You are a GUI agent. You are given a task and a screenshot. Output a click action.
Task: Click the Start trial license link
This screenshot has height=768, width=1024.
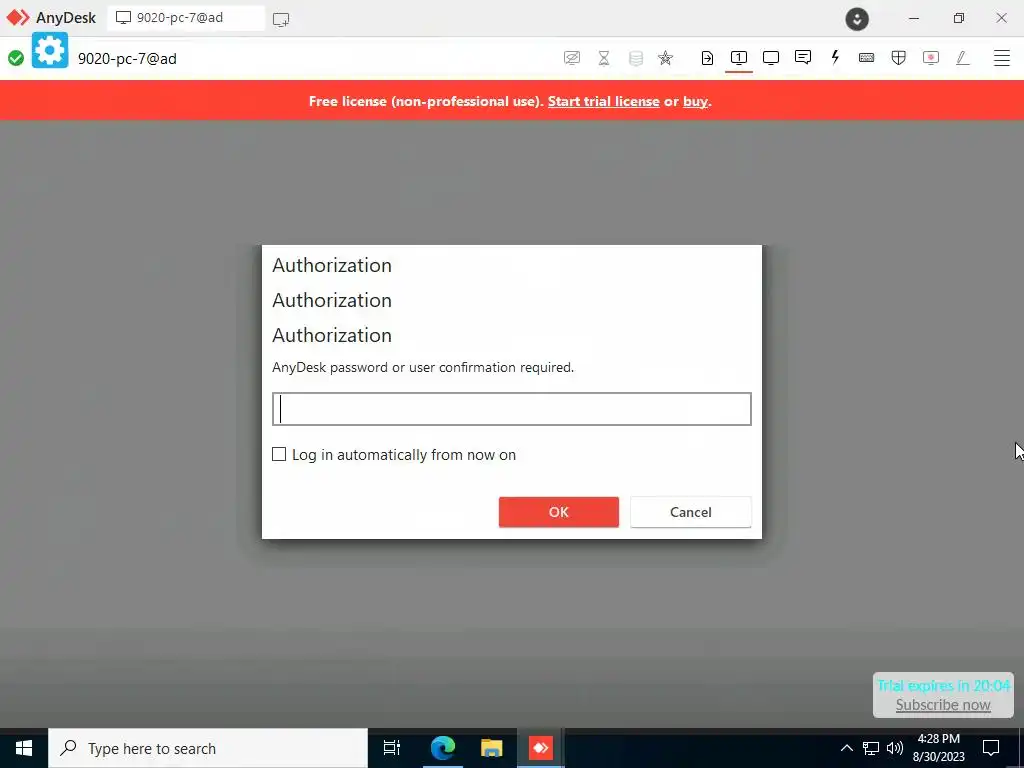click(603, 101)
